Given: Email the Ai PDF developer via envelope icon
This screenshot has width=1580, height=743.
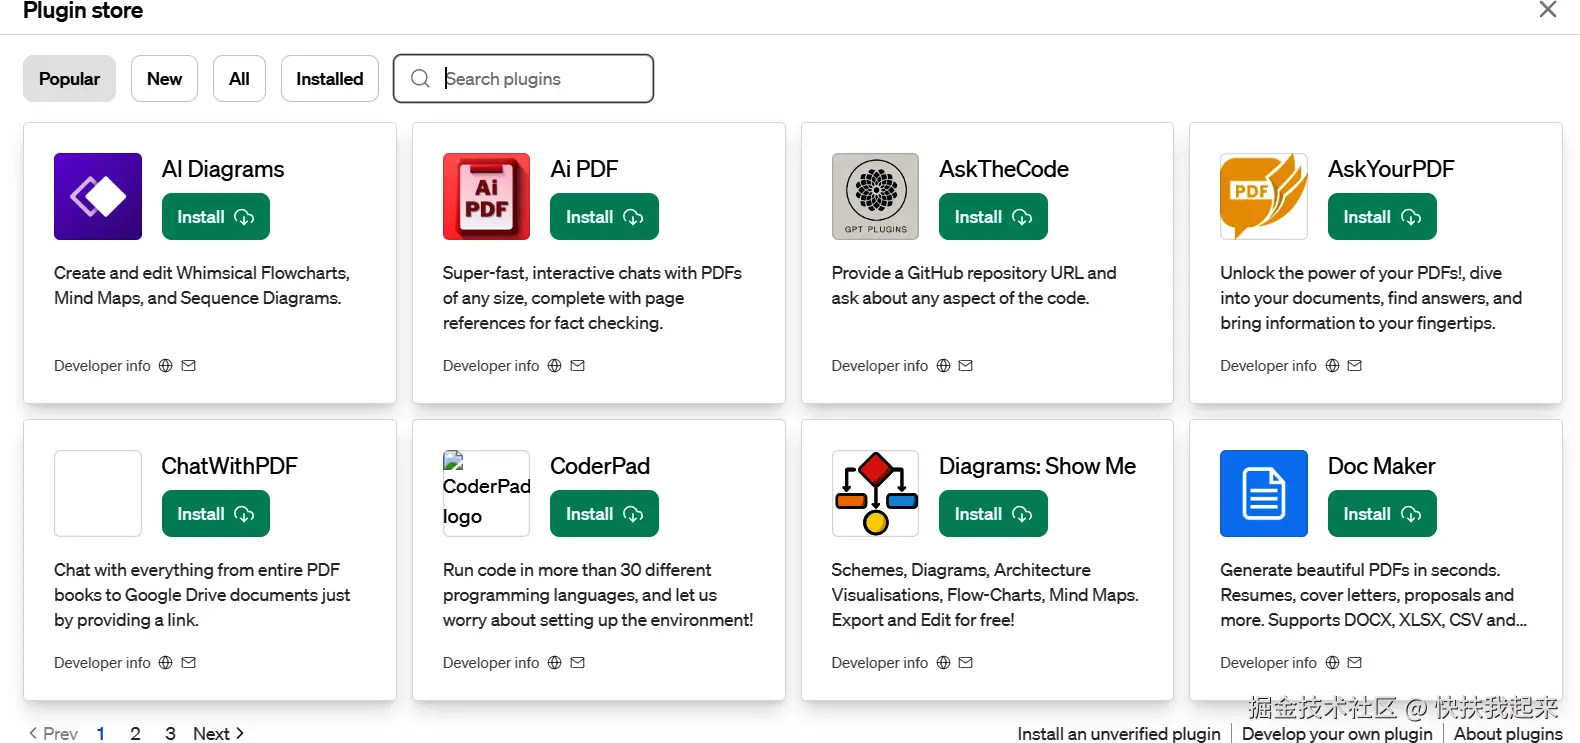Looking at the screenshot, I should coord(577,366).
